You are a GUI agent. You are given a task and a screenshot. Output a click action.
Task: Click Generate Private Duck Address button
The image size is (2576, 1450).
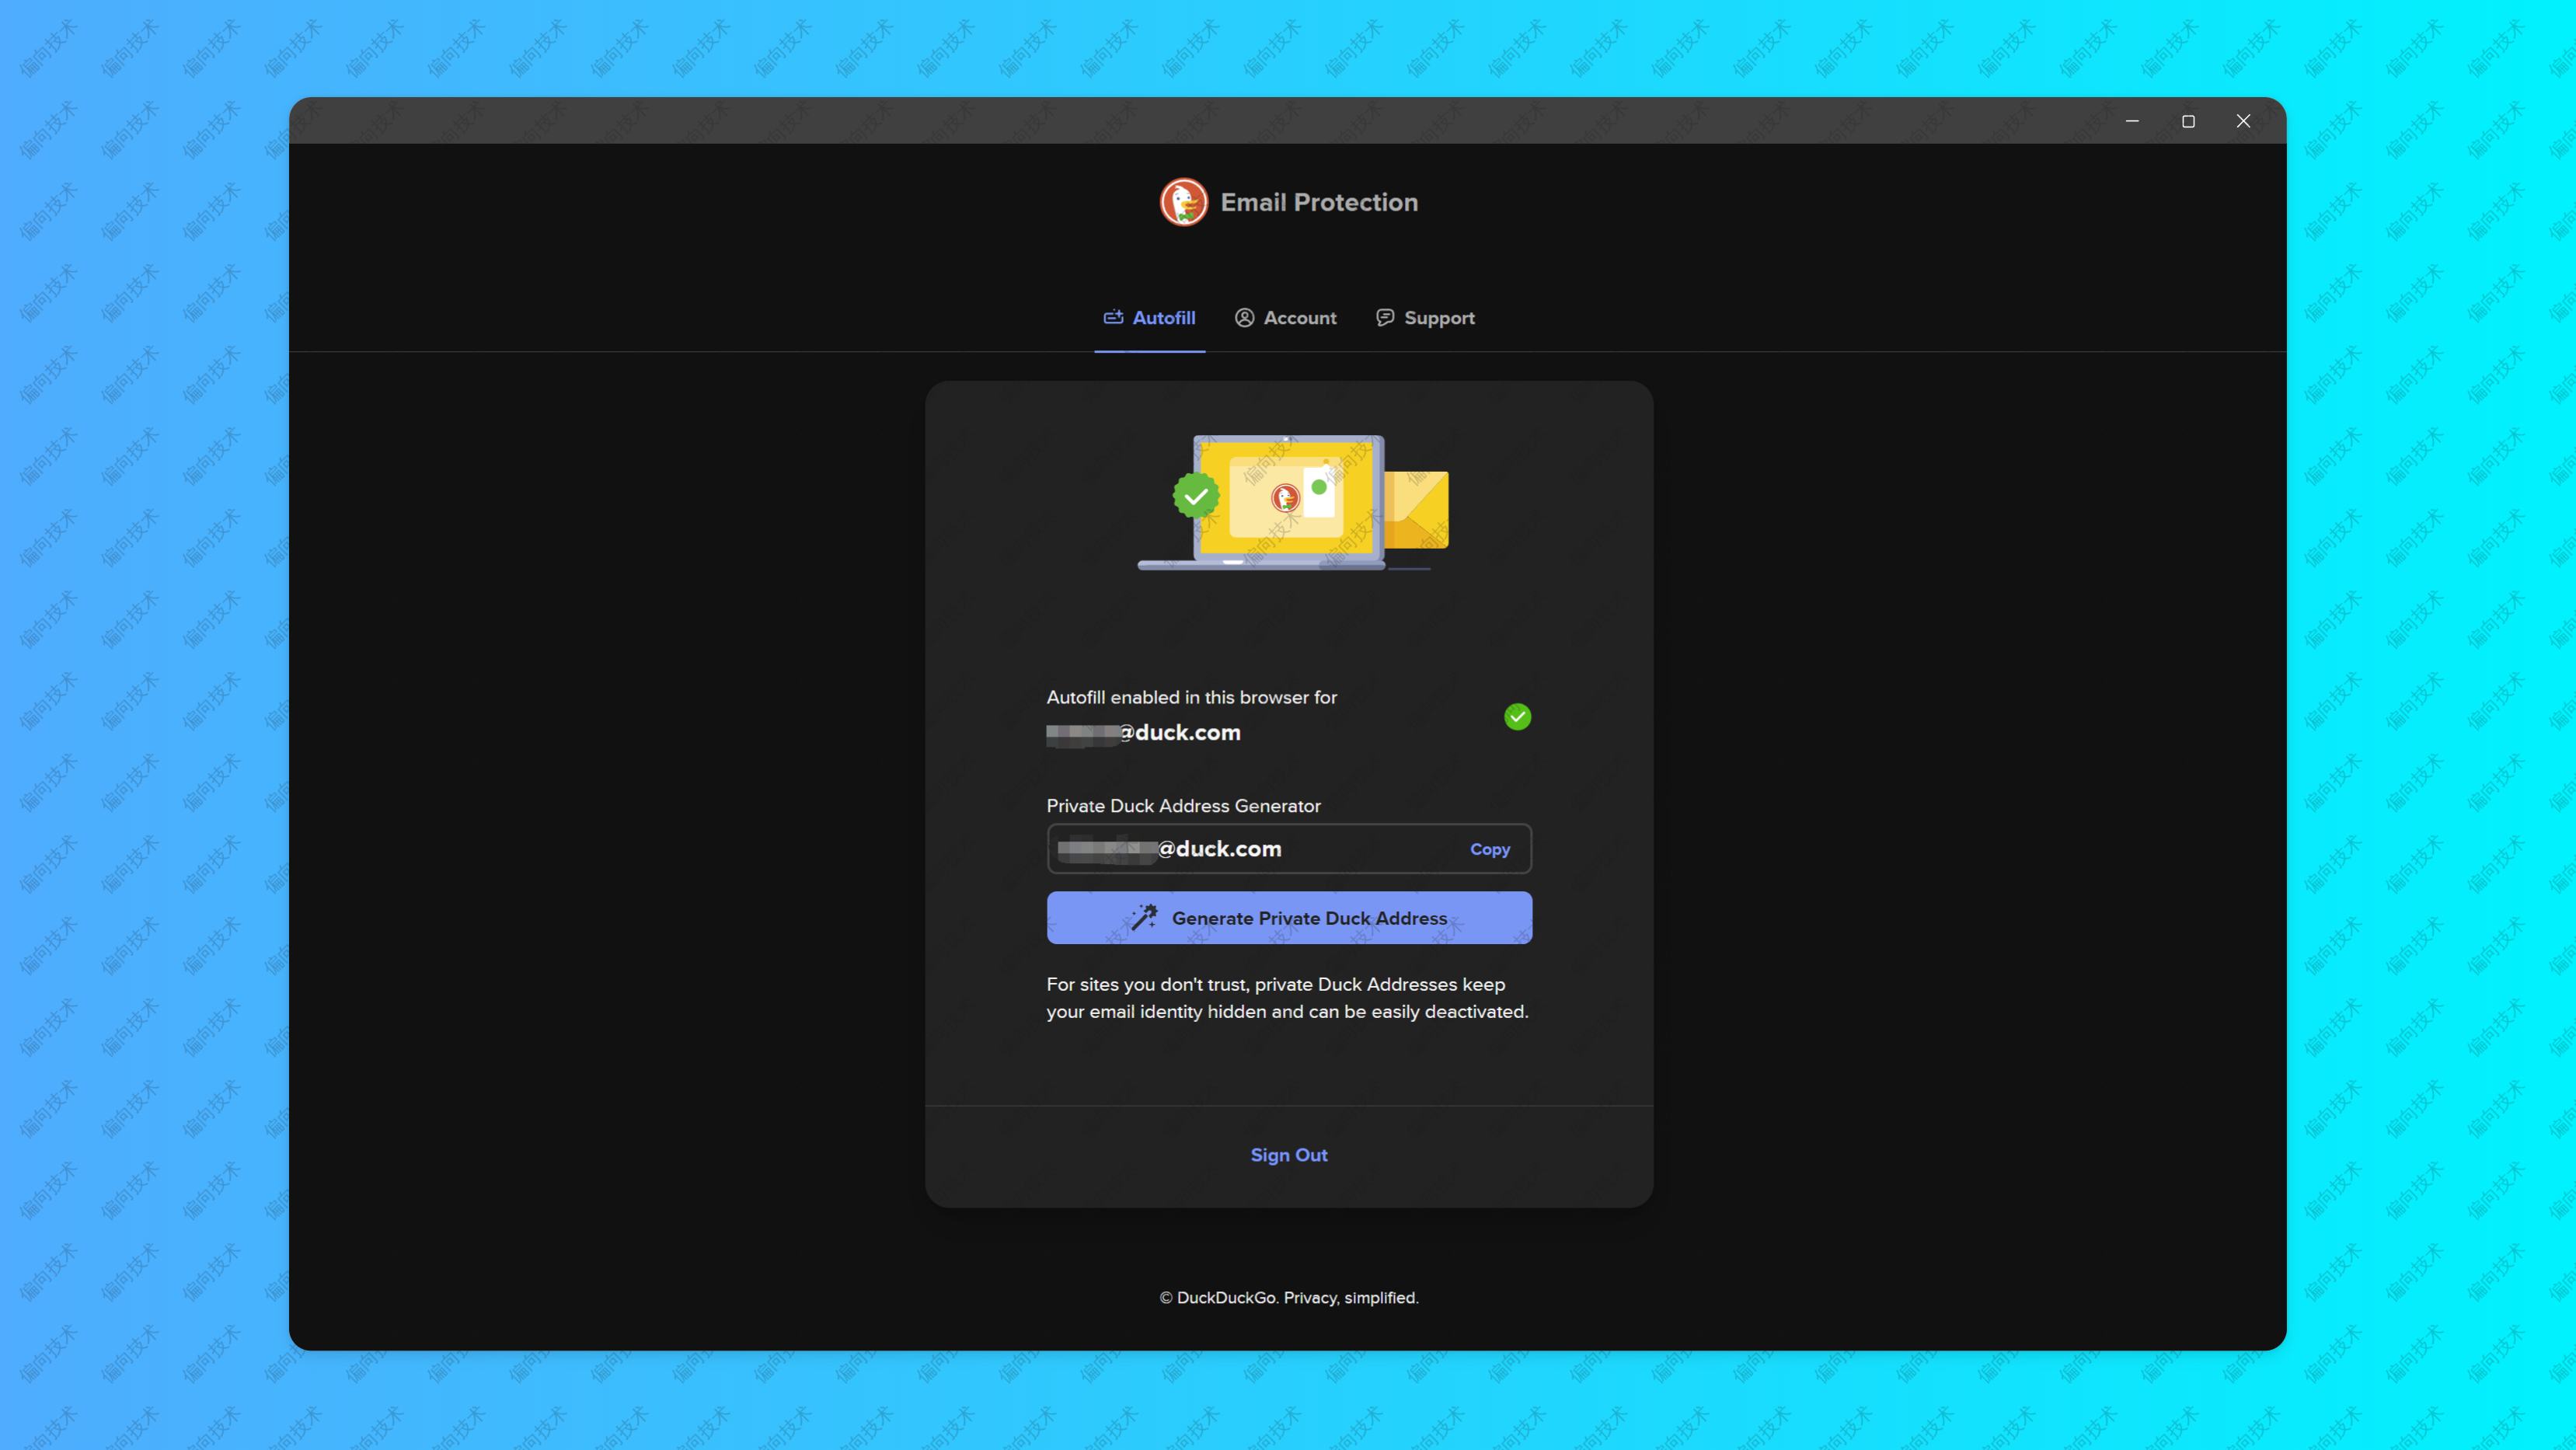point(1289,918)
